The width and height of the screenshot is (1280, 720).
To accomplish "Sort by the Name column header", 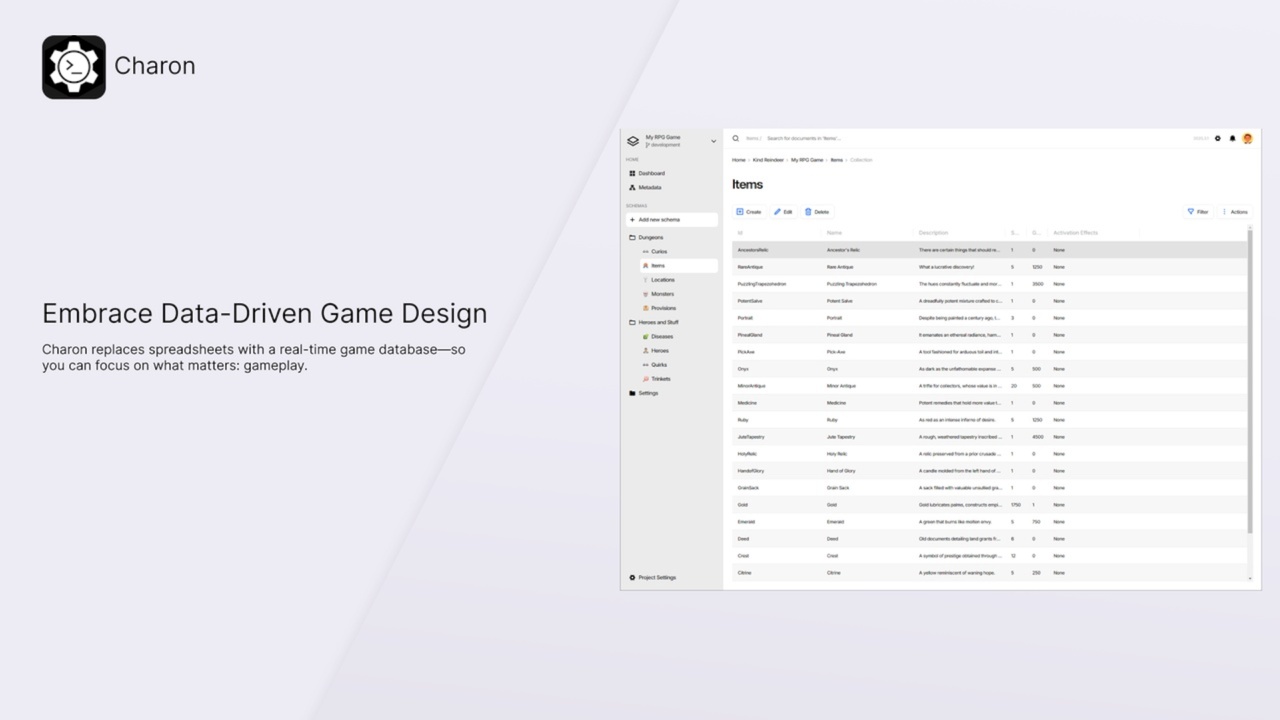I will [x=835, y=233].
